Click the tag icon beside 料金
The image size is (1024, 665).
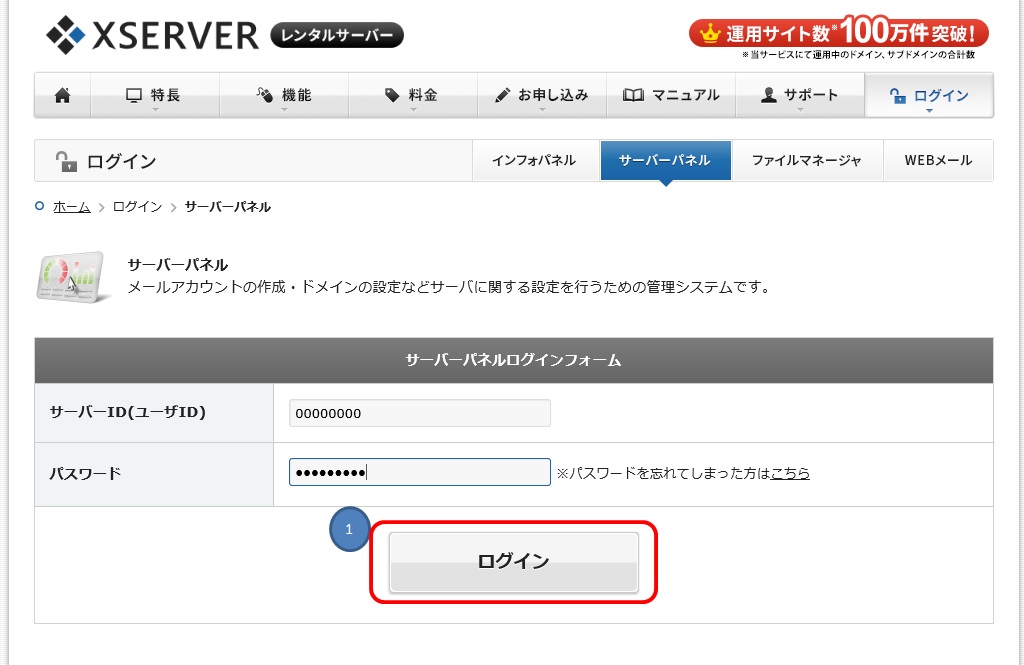392,95
